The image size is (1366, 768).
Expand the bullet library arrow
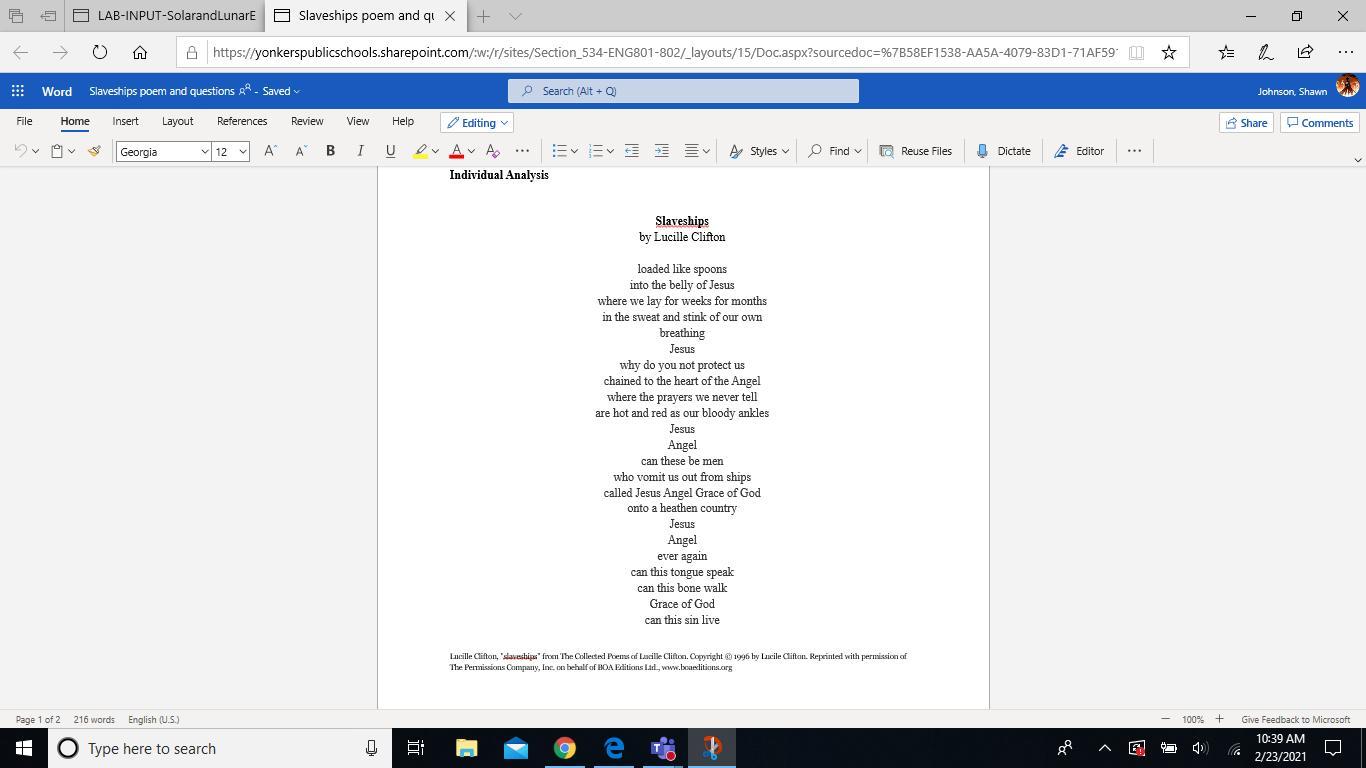(574, 151)
